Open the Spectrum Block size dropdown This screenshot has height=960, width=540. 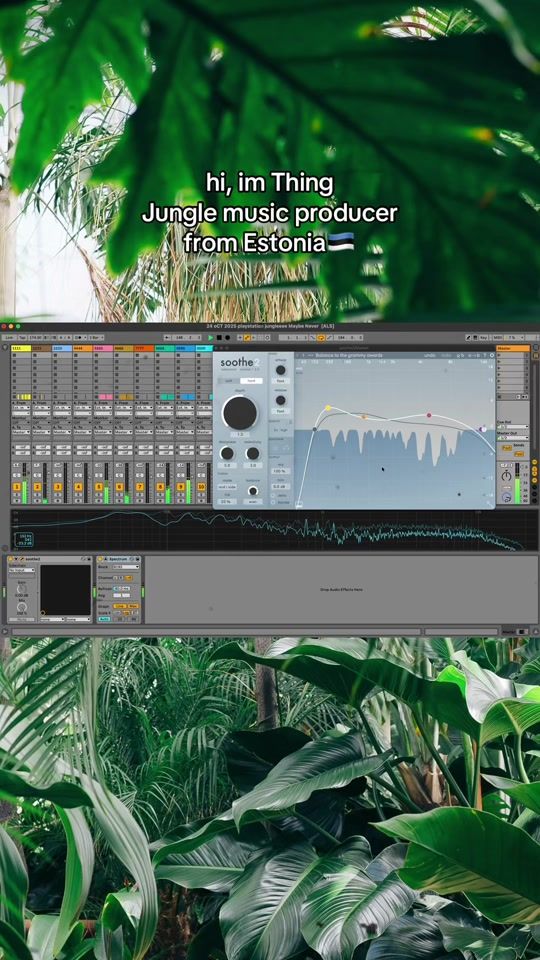(126, 567)
